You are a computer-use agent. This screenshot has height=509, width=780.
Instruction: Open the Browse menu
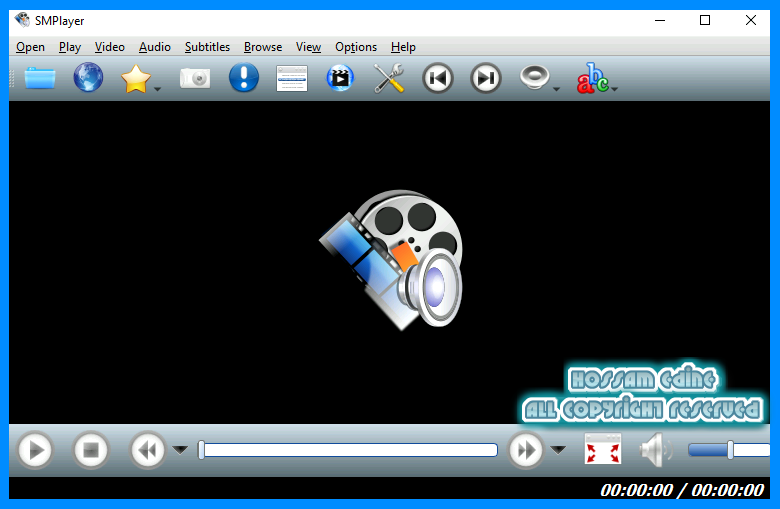[263, 47]
